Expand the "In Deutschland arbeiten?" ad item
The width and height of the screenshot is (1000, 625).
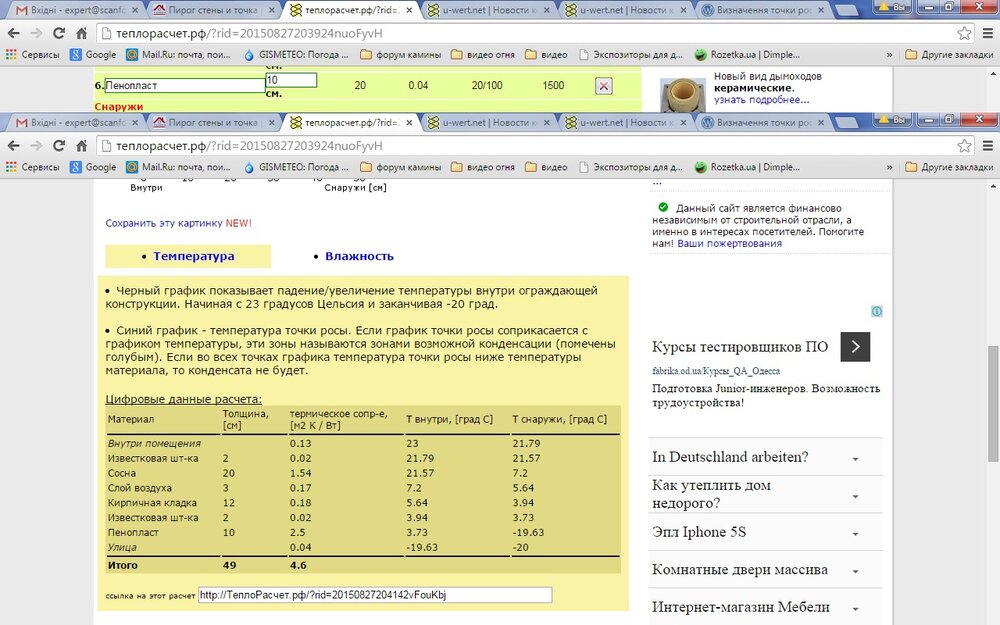856,459
